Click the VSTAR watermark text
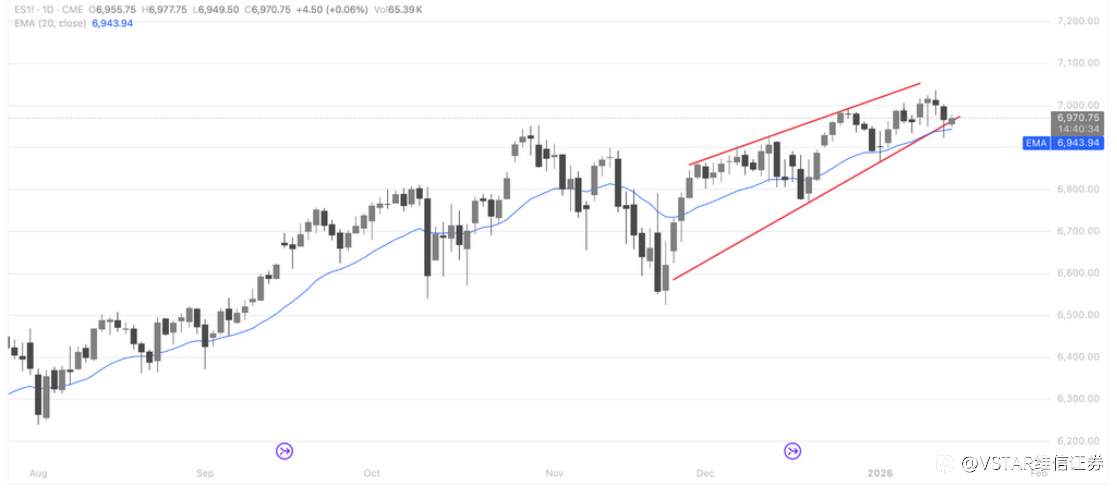 click(x=1033, y=463)
